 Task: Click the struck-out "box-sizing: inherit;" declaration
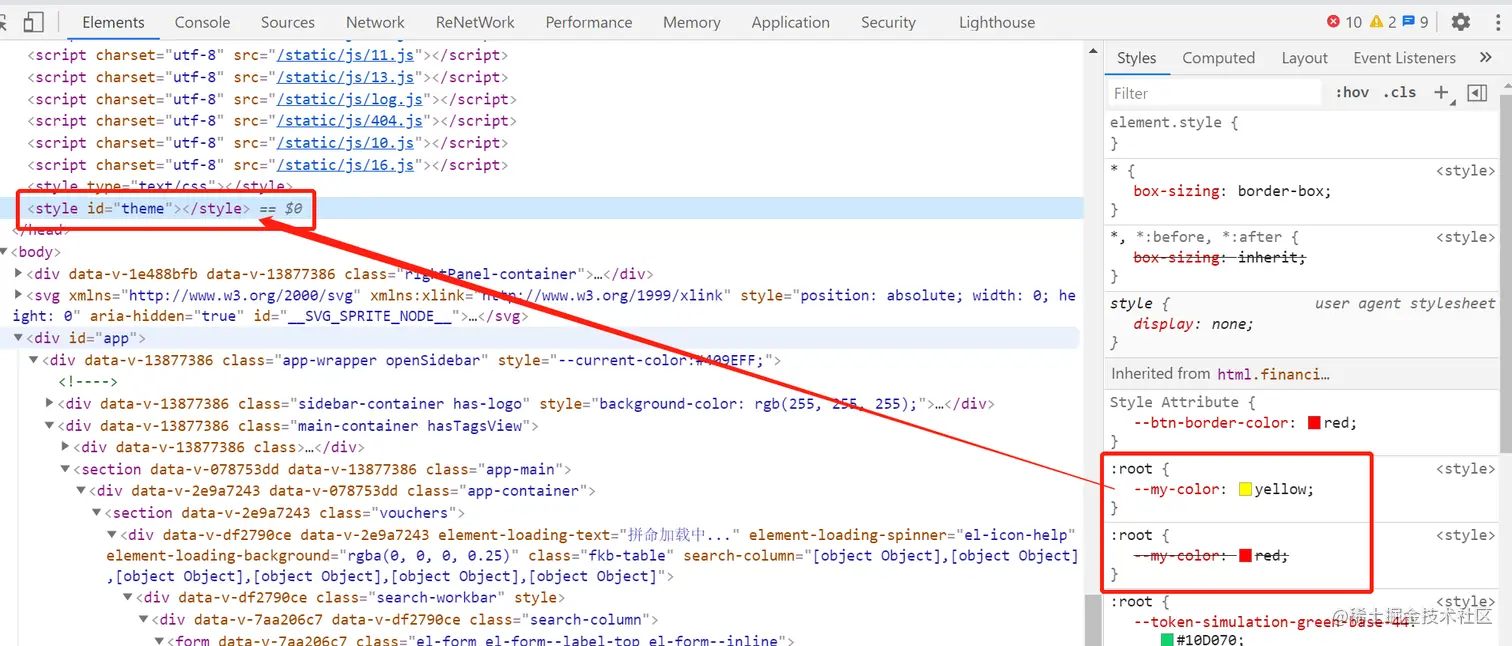click(x=1219, y=257)
